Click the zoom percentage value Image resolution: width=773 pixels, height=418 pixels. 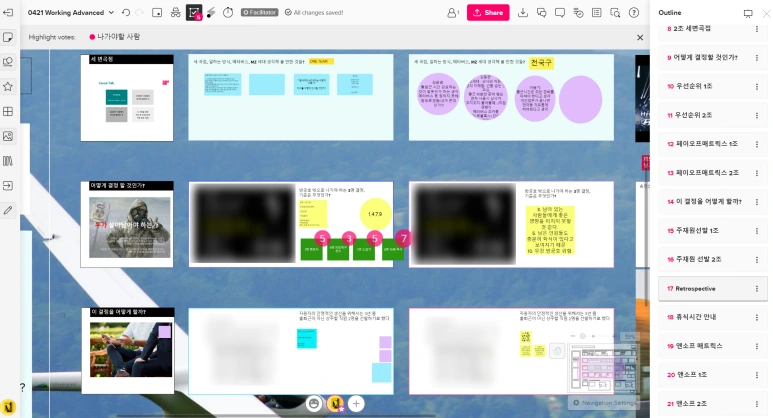tap(629, 337)
